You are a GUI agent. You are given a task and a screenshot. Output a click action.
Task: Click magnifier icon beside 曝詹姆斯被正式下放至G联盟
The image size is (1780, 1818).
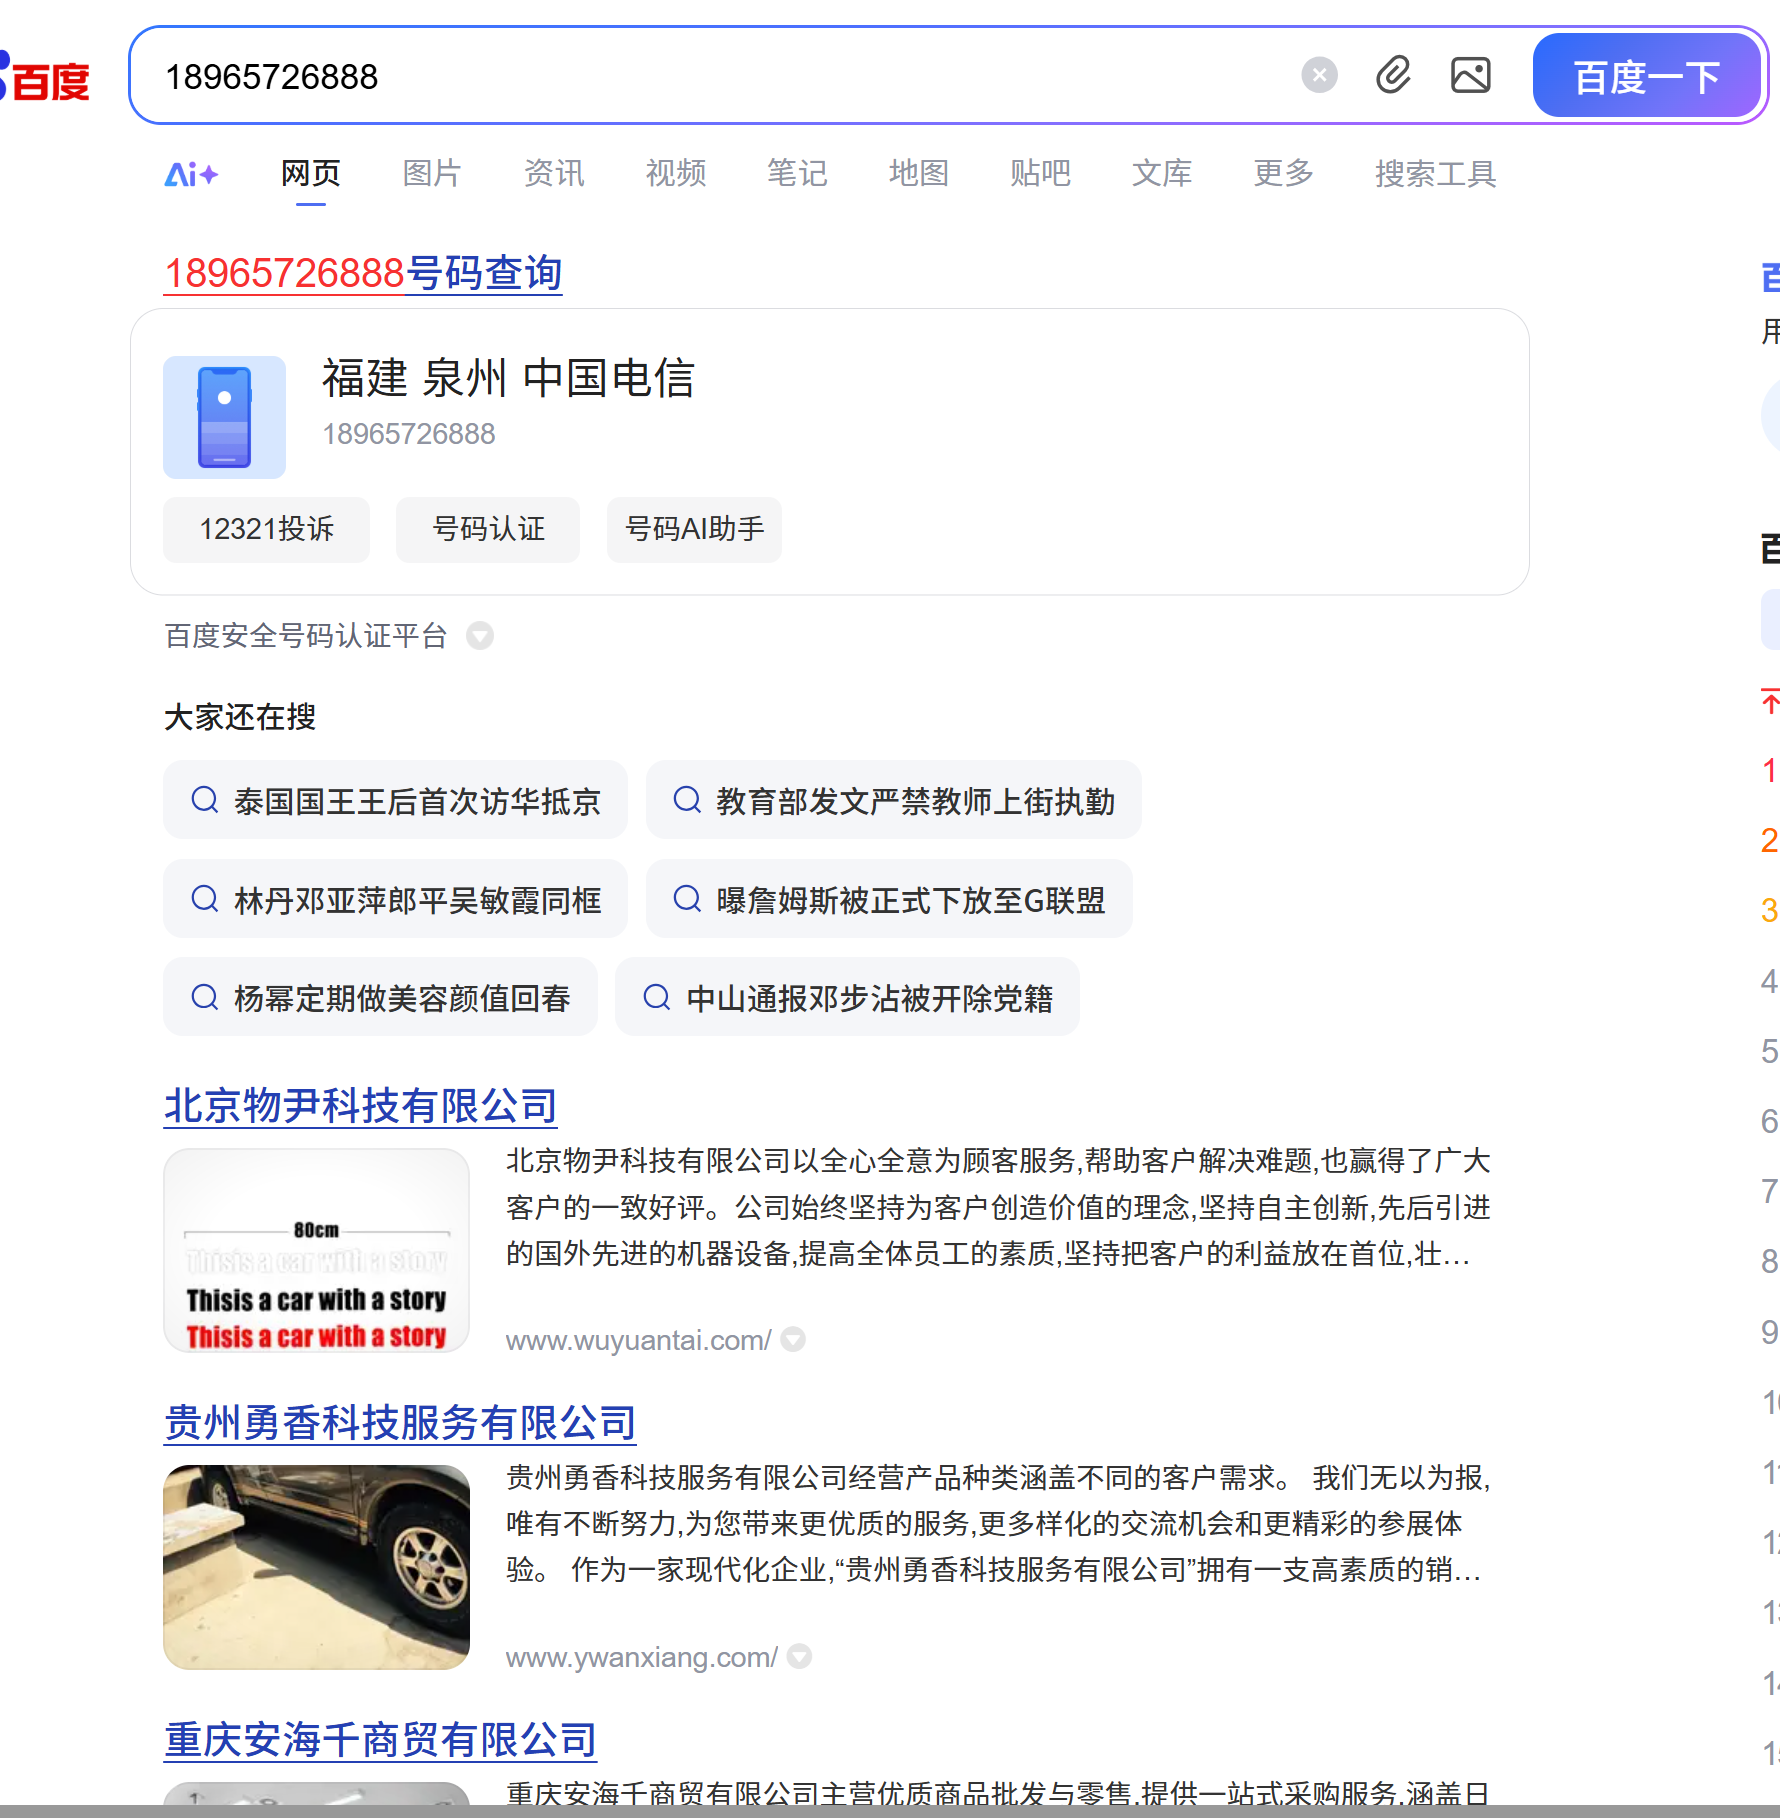click(687, 899)
